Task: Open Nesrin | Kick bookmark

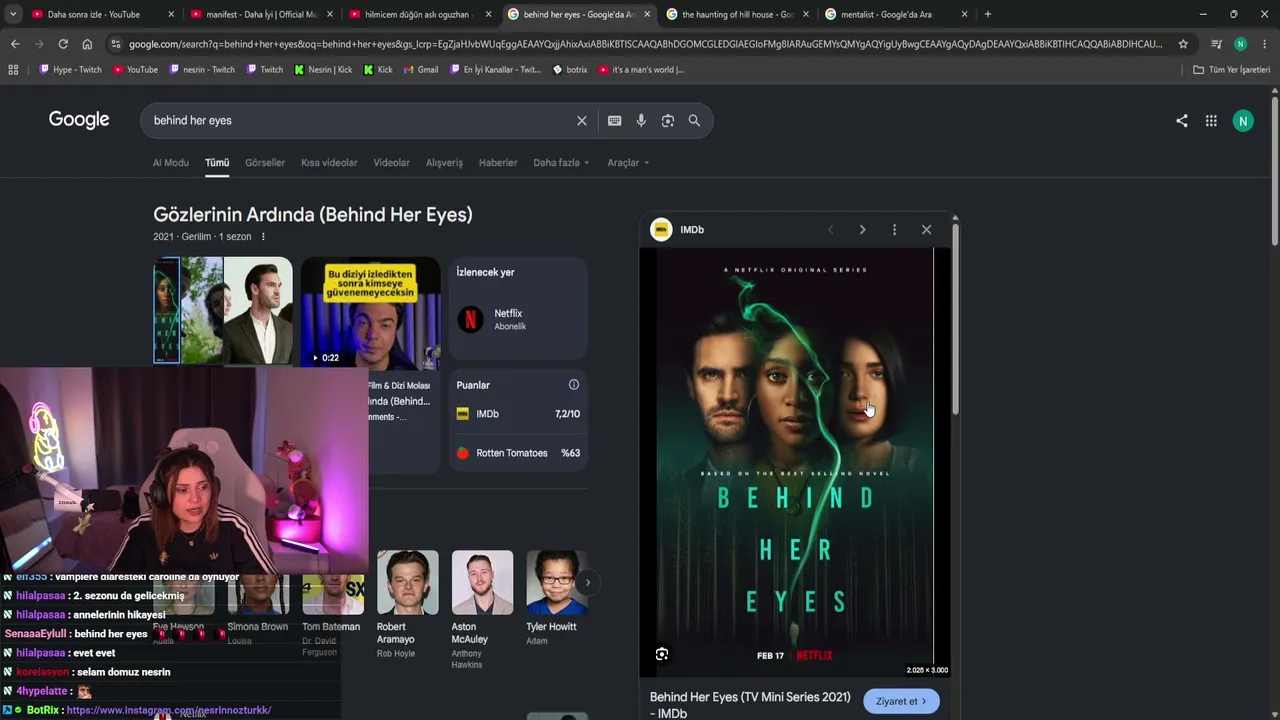Action: tap(323, 70)
